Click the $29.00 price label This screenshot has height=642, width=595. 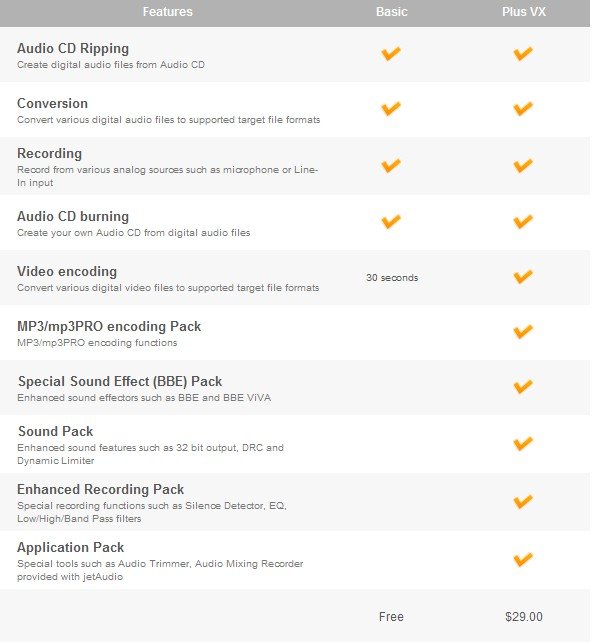pos(524,617)
